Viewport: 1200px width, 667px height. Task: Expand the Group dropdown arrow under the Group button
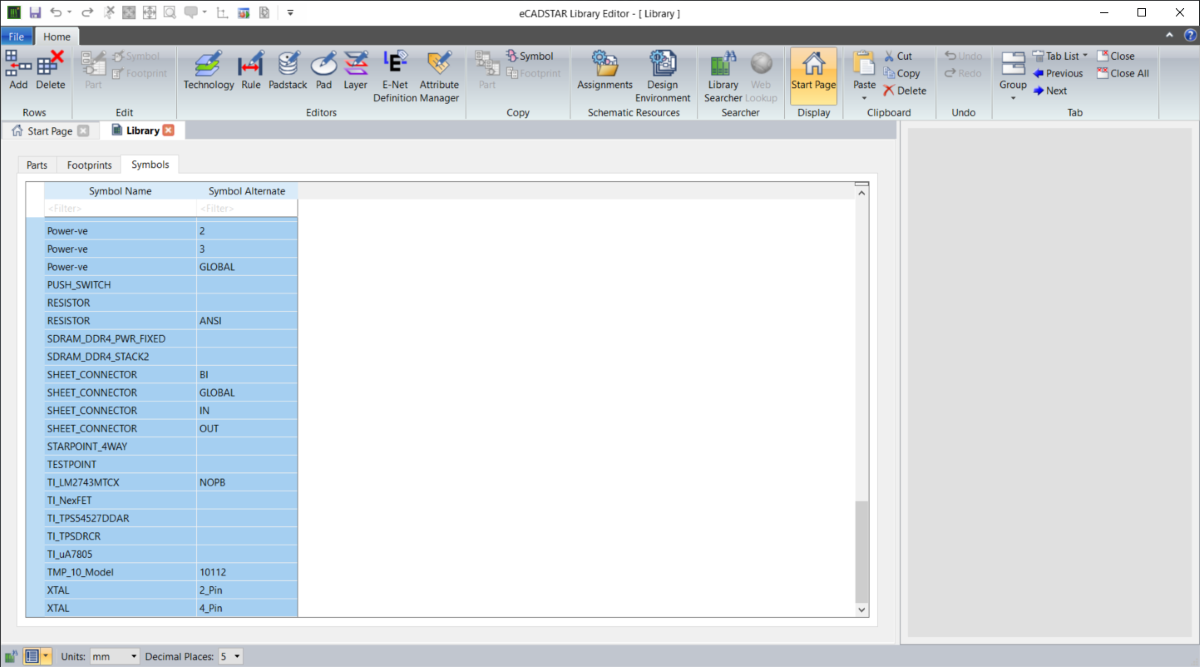click(1013, 97)
